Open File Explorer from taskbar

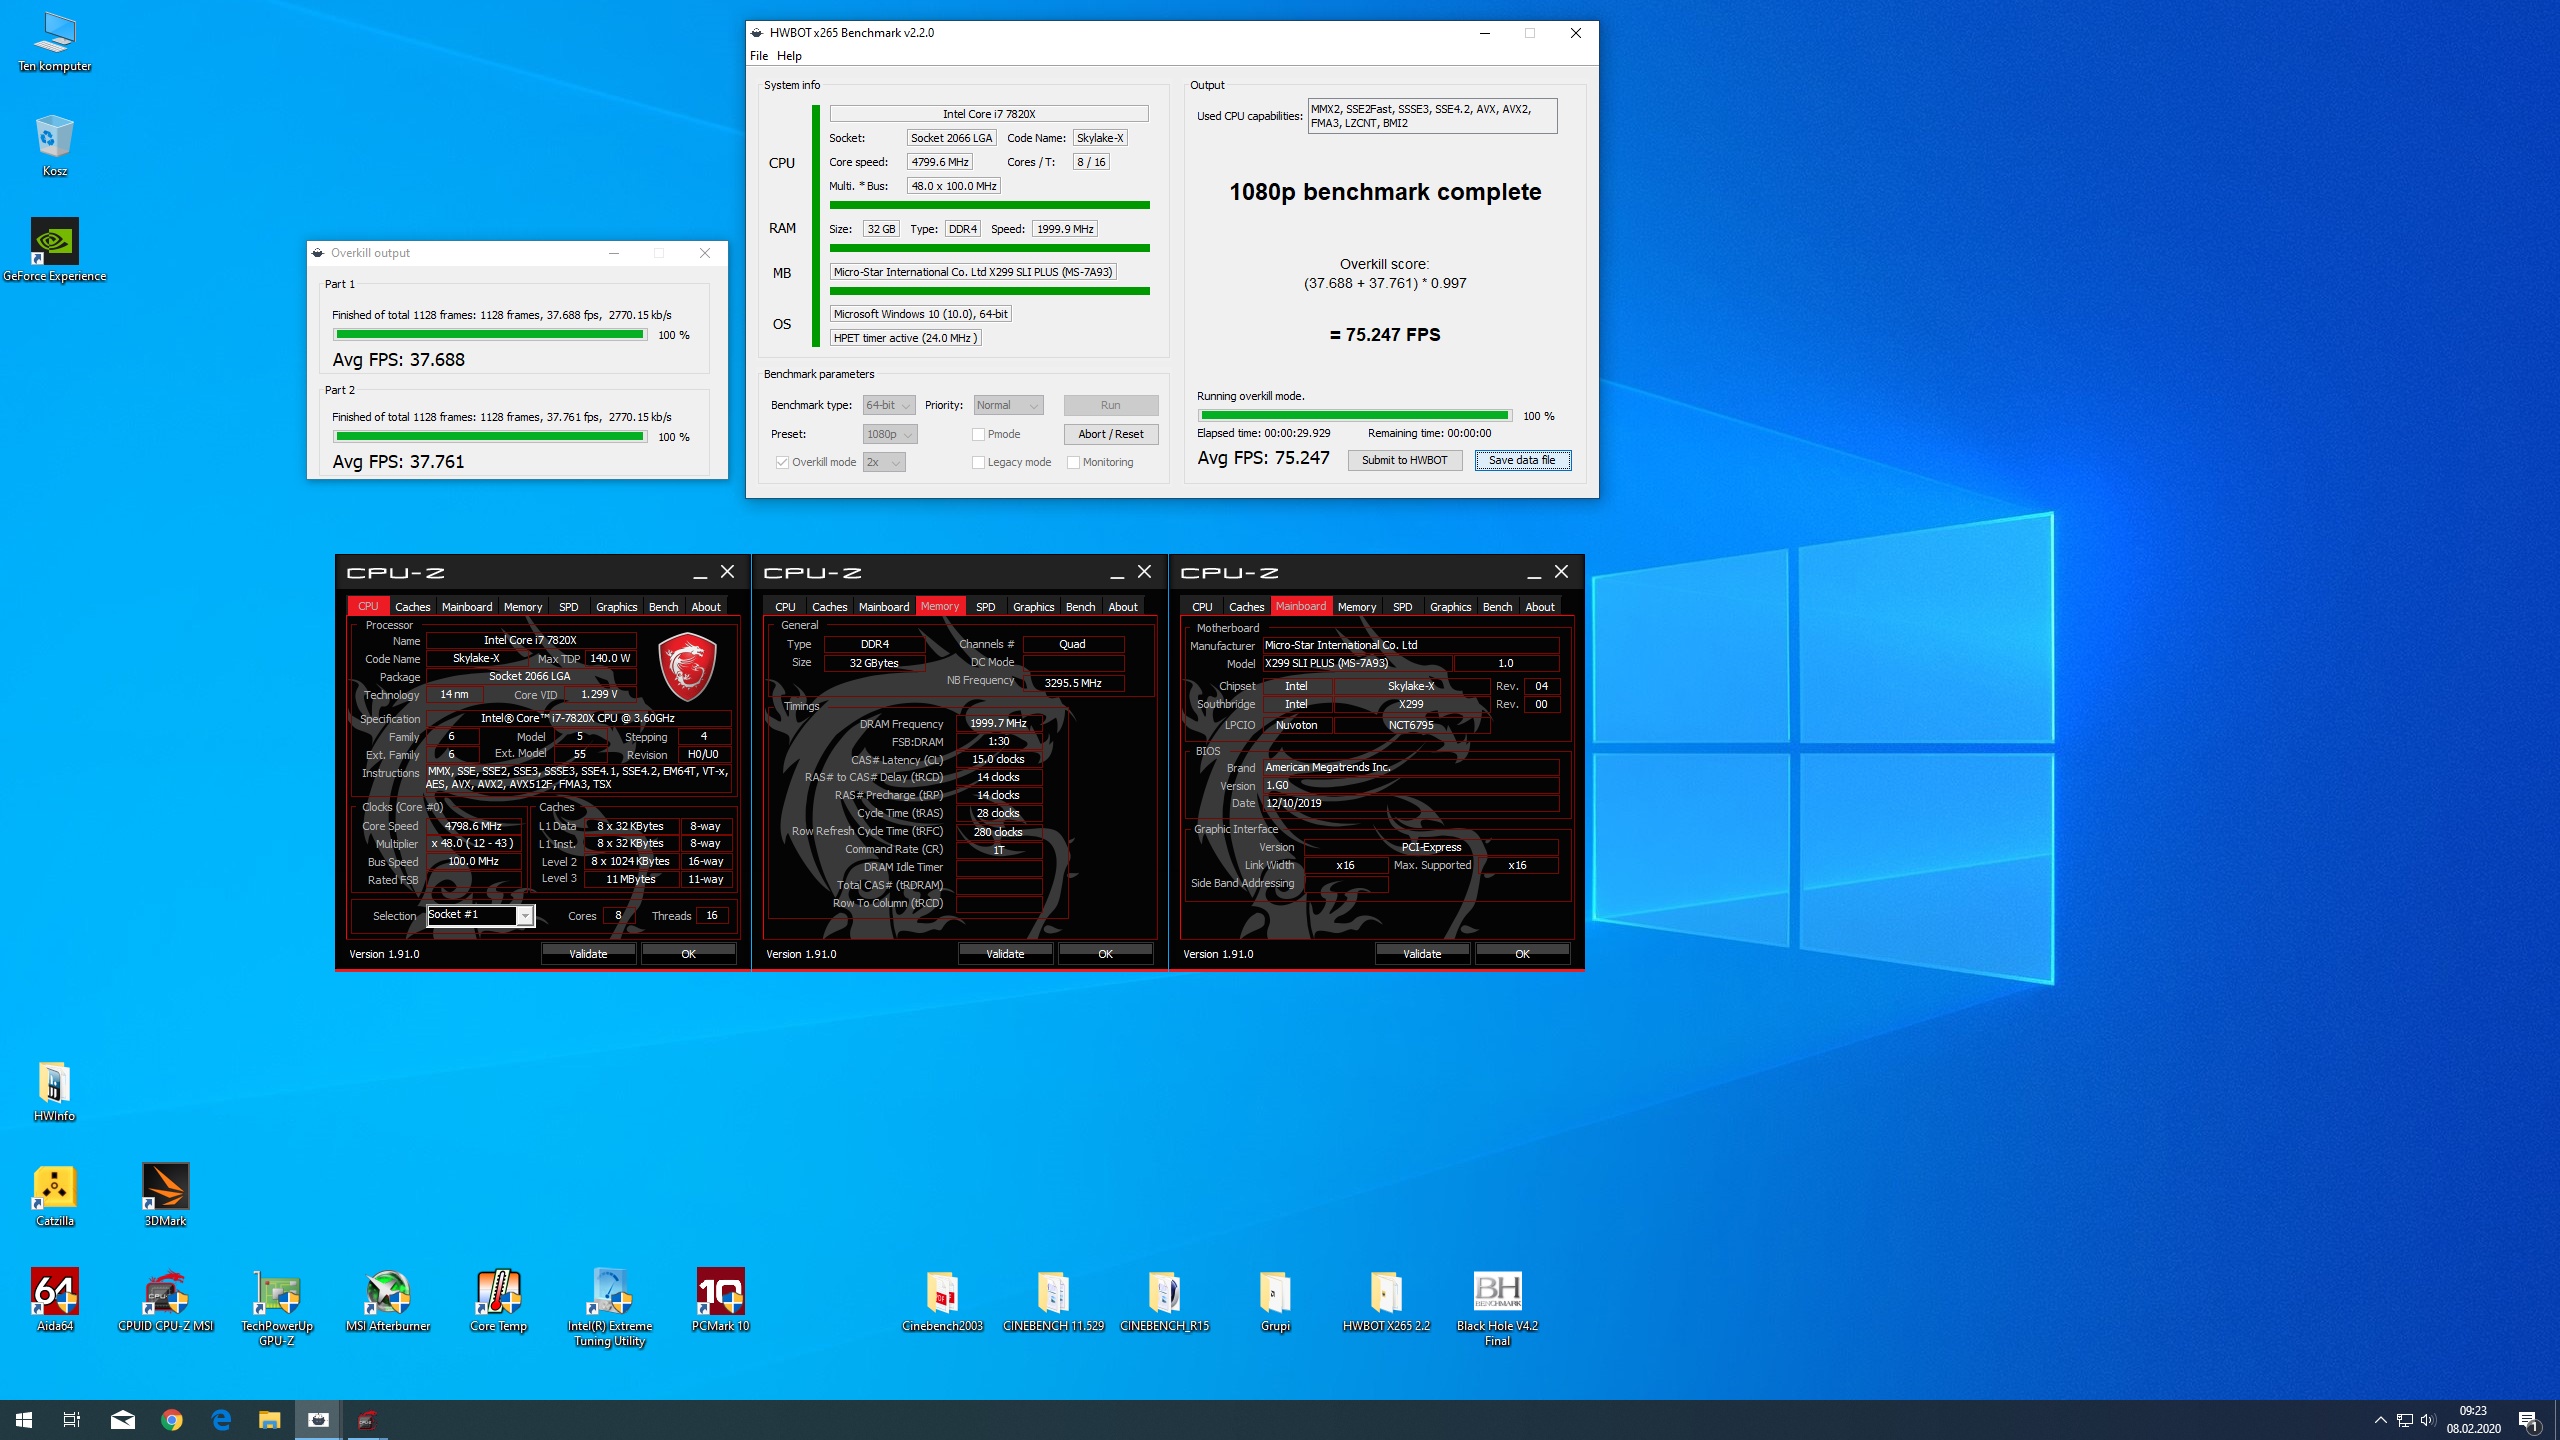pos(270,1420)
